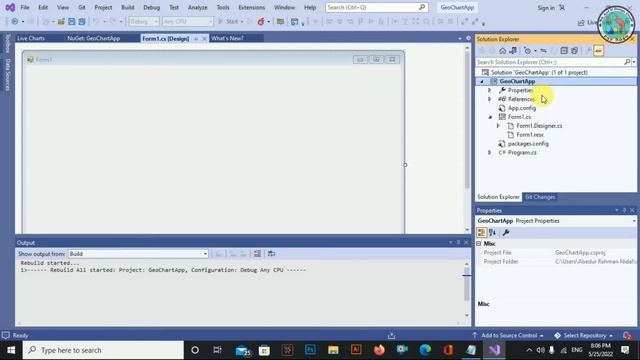Click the Form1 designer right resize handle

click(x=405, y=165)
